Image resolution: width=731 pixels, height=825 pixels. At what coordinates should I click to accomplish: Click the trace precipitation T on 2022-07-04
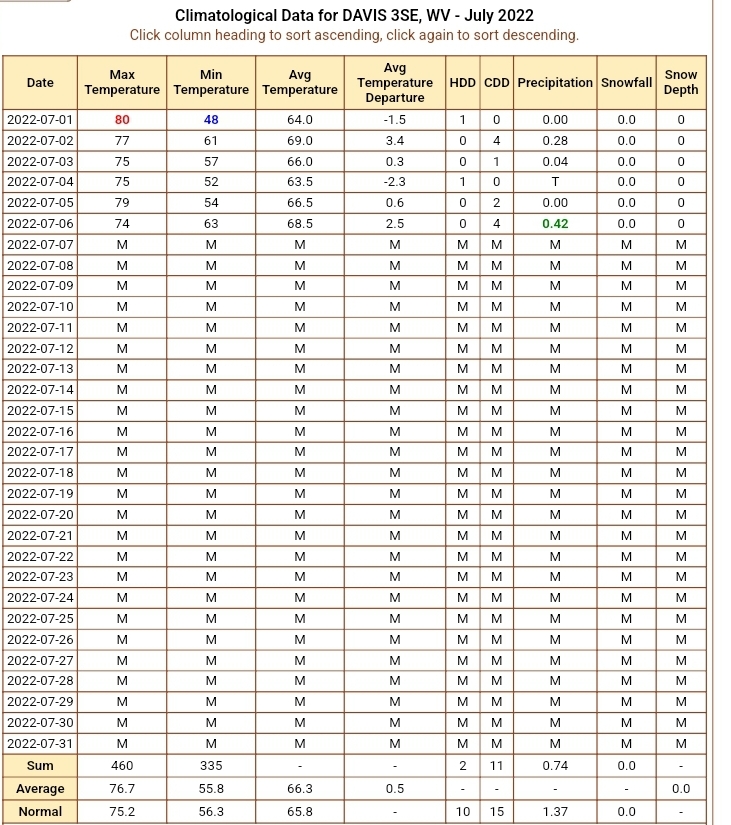555,182
